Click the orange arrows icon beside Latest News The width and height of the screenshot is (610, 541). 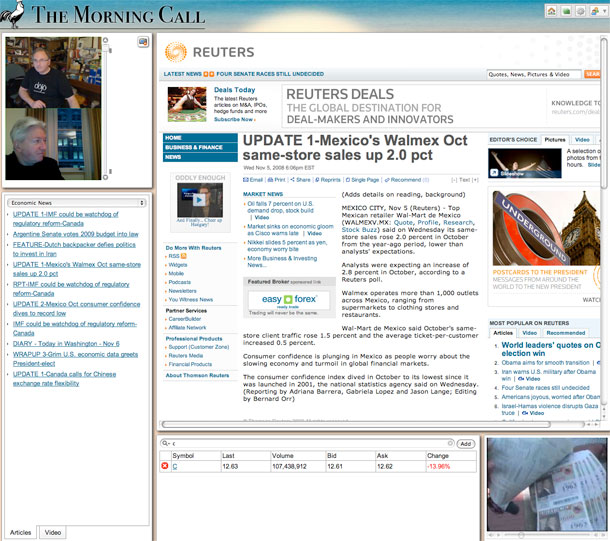coord(209,74)
